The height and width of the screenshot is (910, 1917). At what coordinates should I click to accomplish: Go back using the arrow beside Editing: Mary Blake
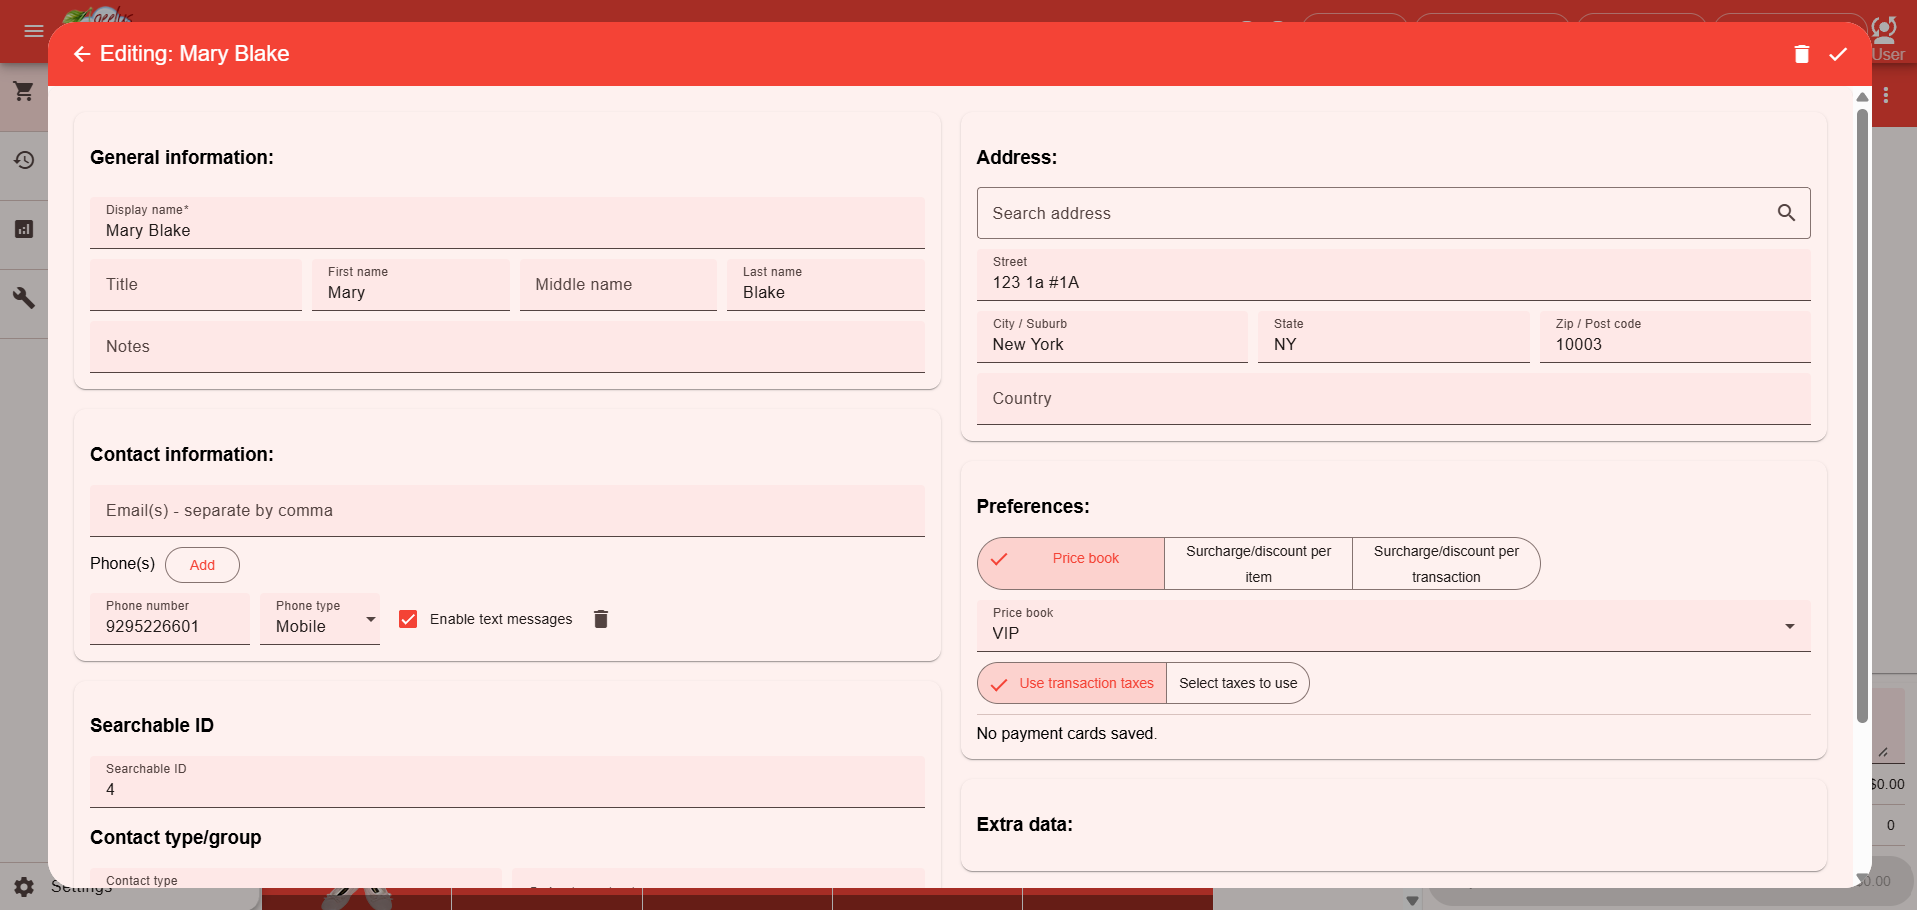[82, 54]
